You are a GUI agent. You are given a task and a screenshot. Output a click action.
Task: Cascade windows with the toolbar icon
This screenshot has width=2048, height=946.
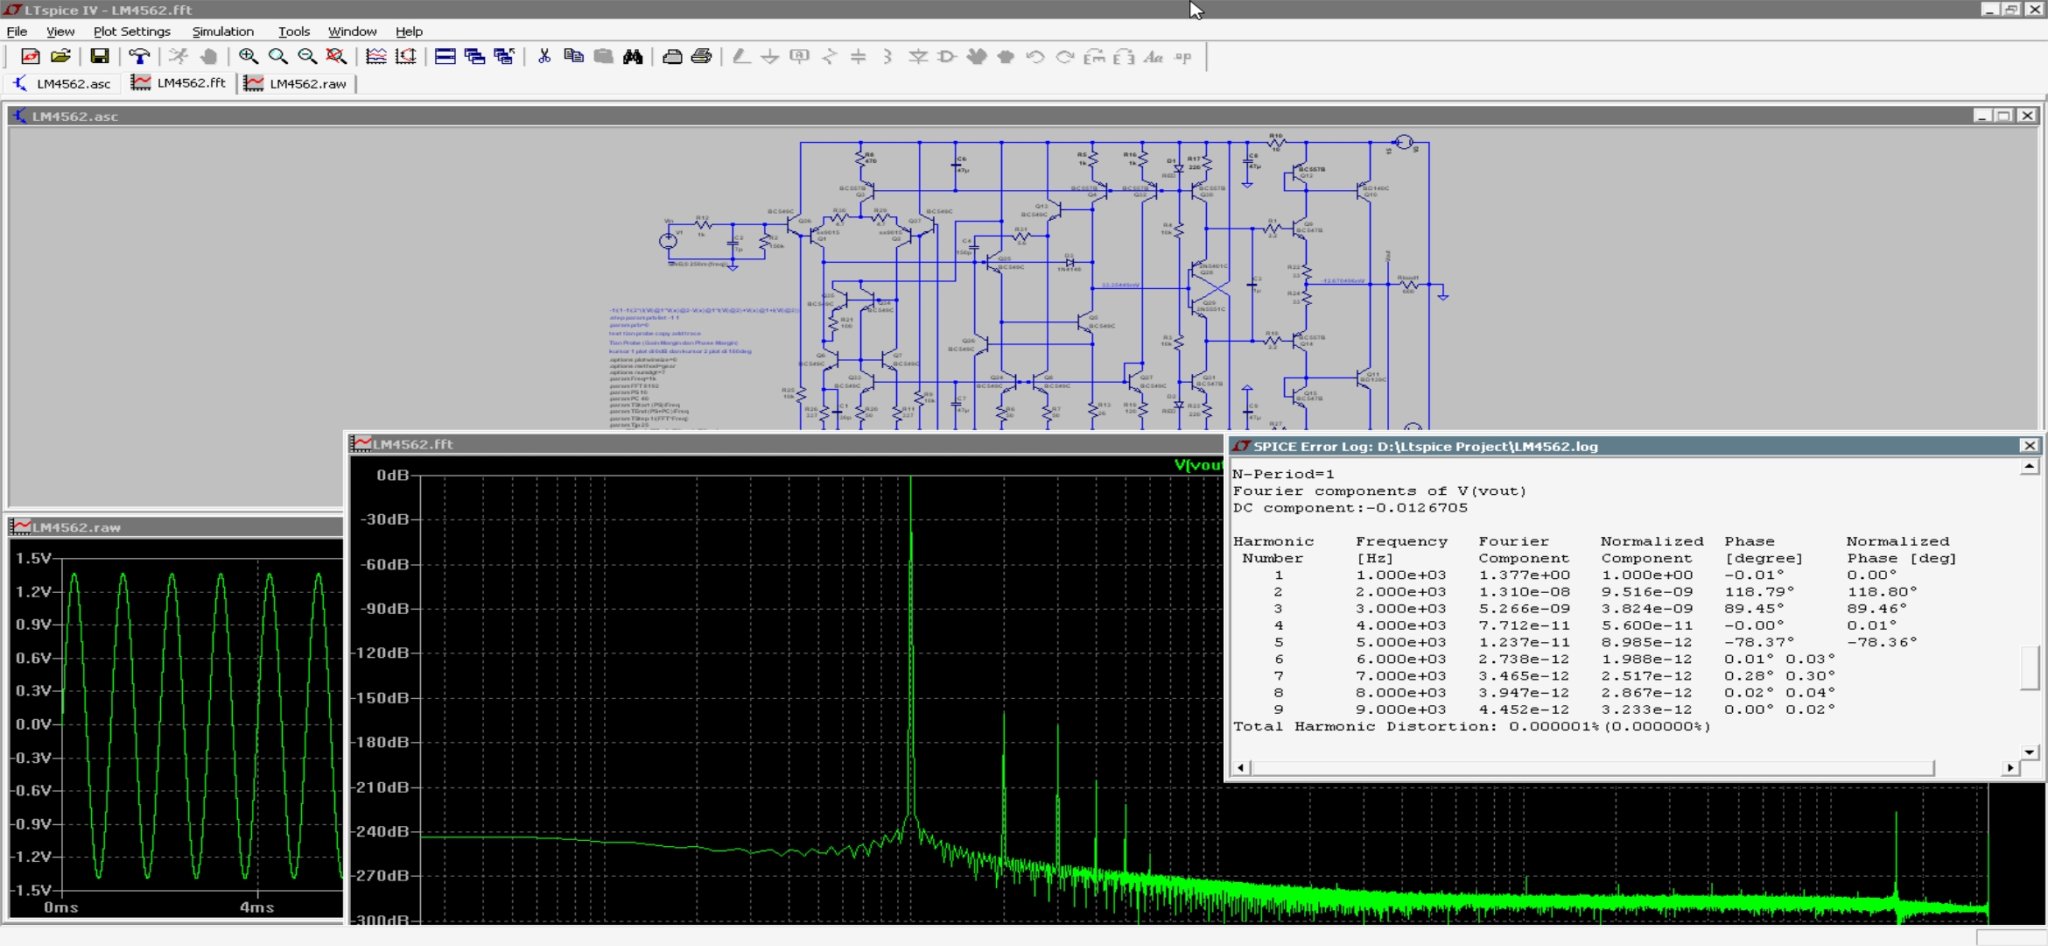pyautogui.click(x=474, y=57)
